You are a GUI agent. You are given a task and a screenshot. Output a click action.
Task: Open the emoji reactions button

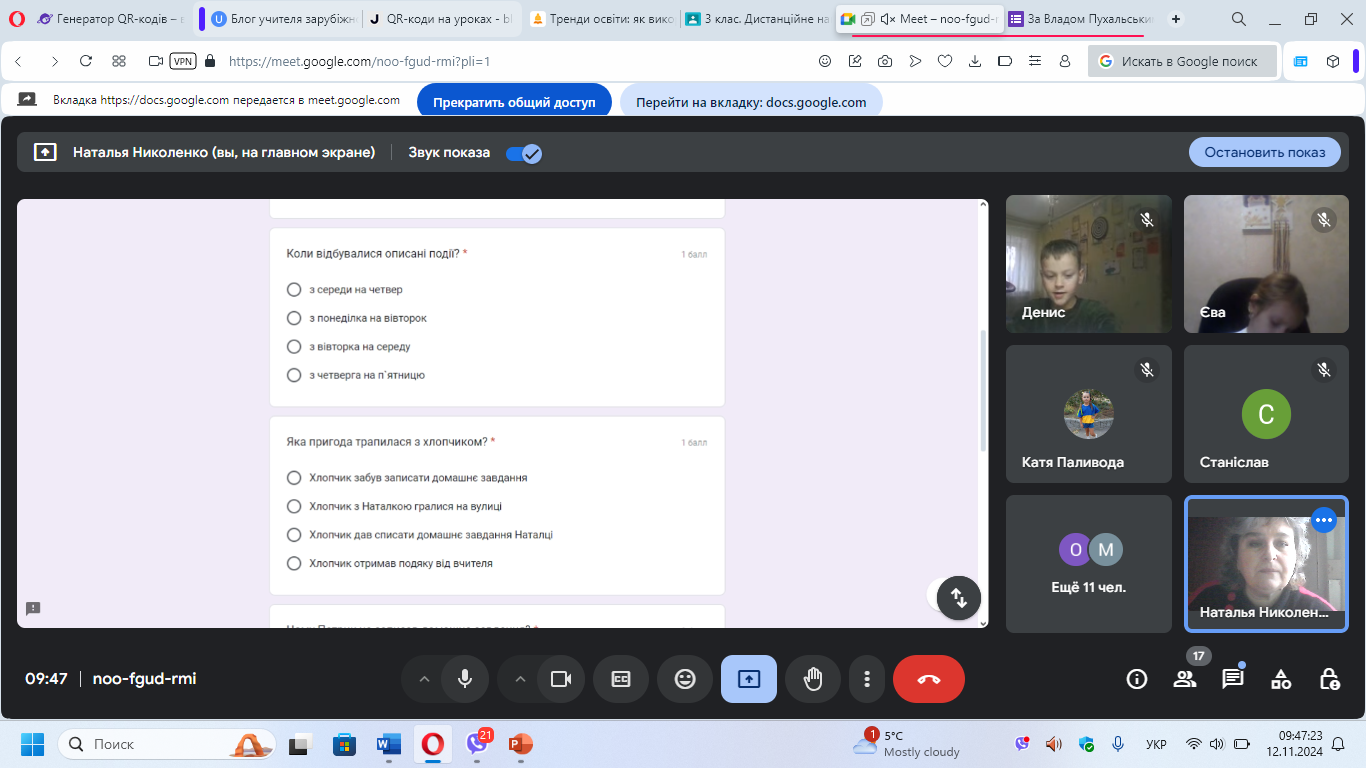click(x=685, y=679)
